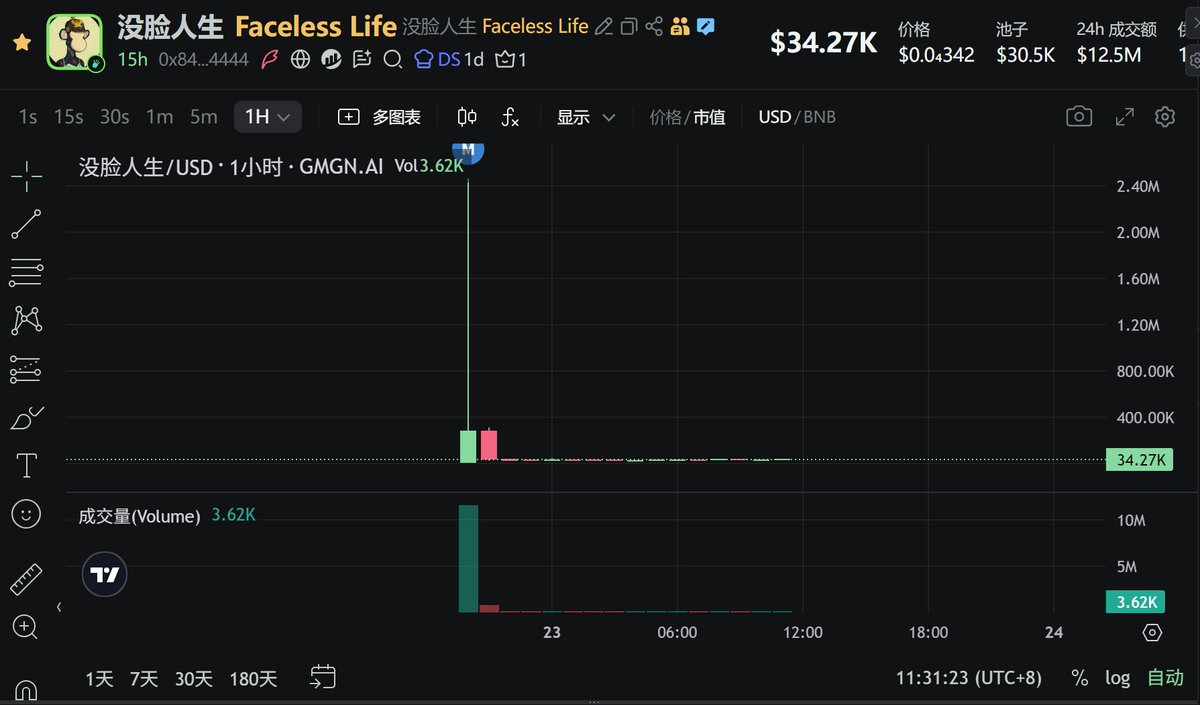Expand the 1H timeframe dropdown

coord(267,117)
